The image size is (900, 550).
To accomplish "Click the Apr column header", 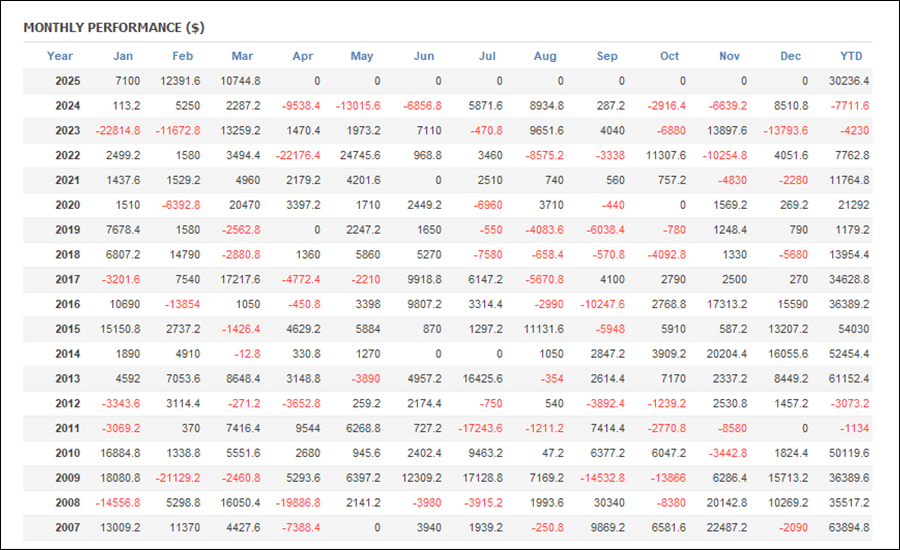I will (x=302, y=56).
